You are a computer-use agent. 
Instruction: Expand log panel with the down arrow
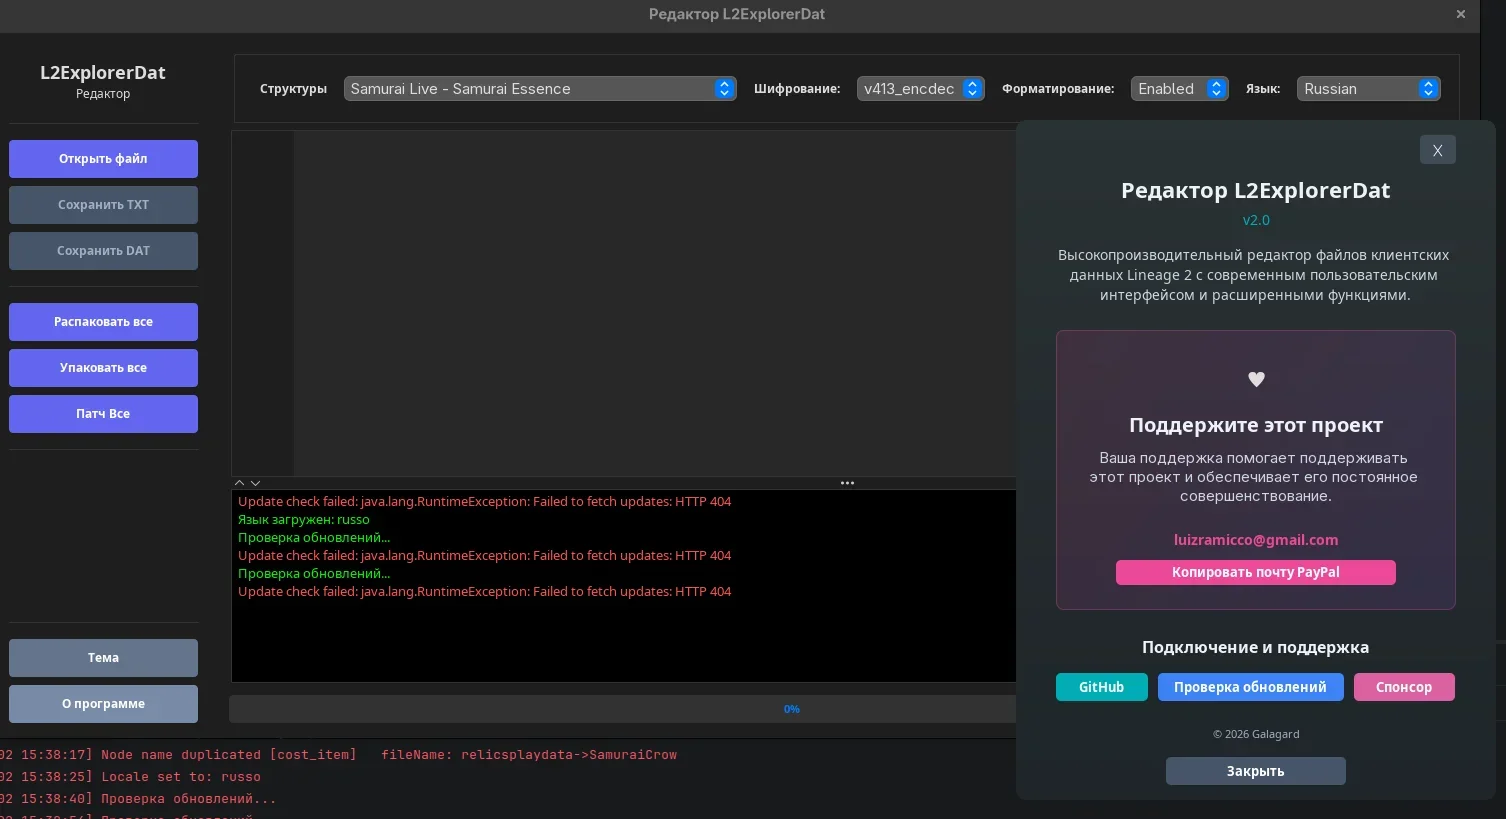pos(255,483)
